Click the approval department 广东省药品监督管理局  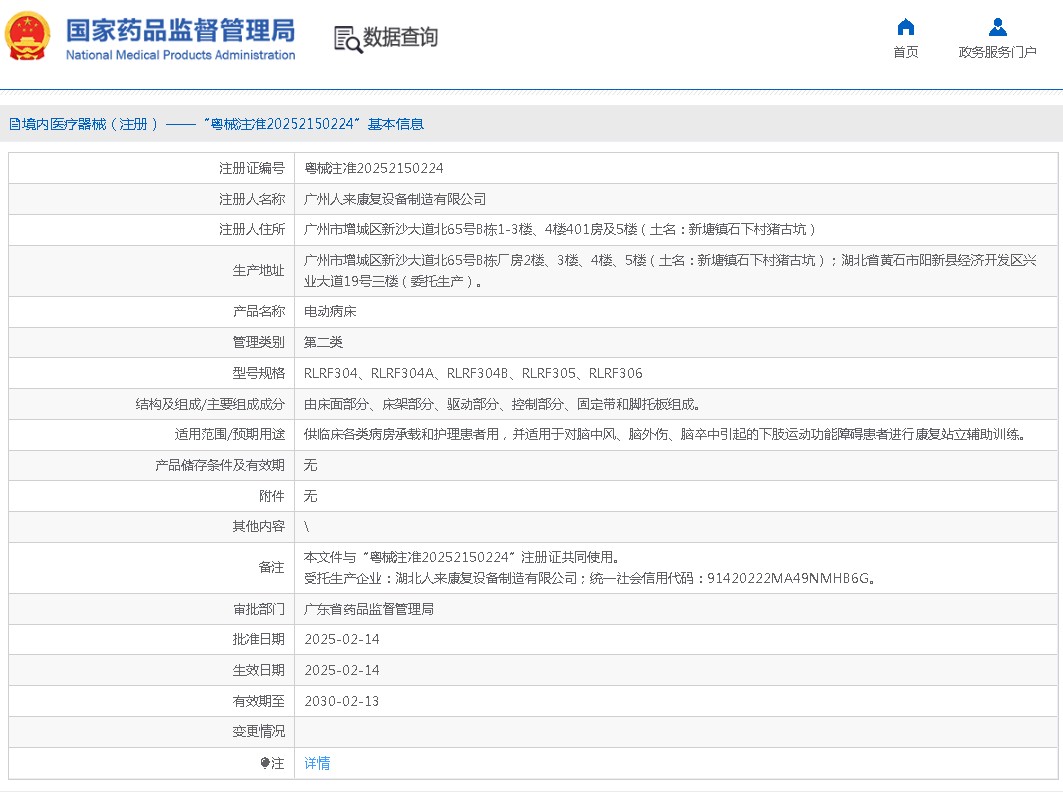[x=369, y=609]
